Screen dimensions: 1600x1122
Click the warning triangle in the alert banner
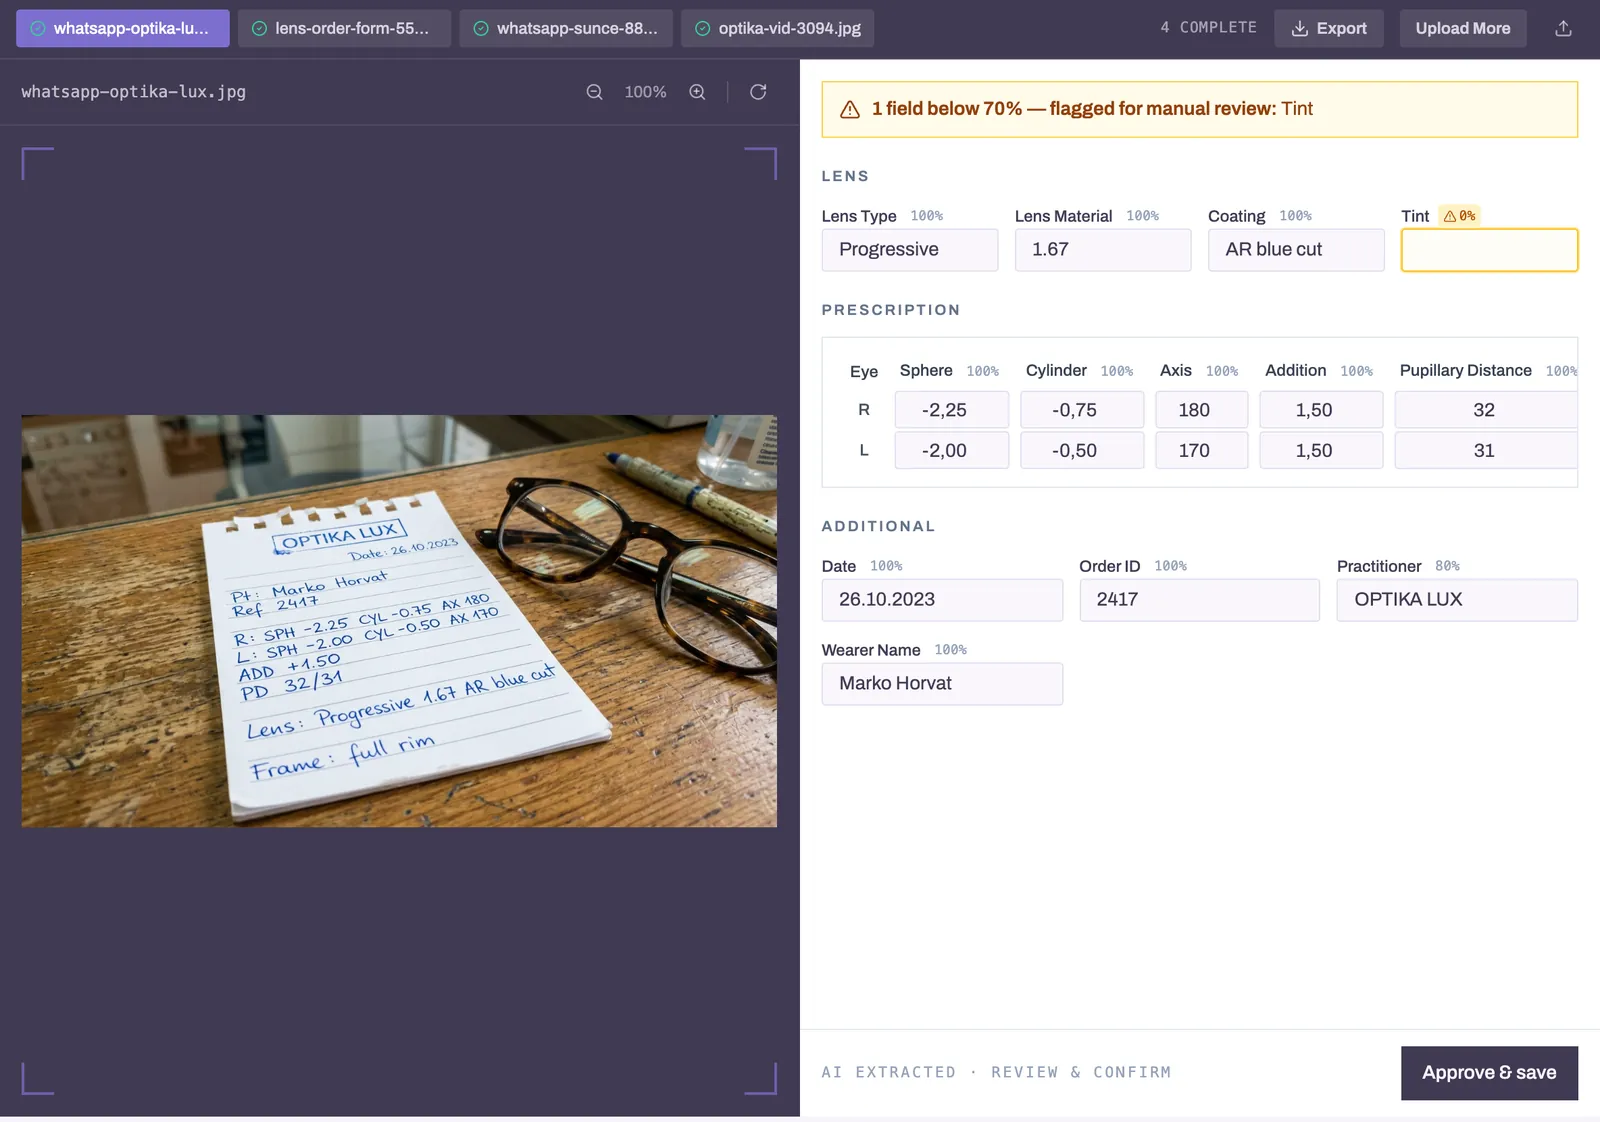(850, 110)
